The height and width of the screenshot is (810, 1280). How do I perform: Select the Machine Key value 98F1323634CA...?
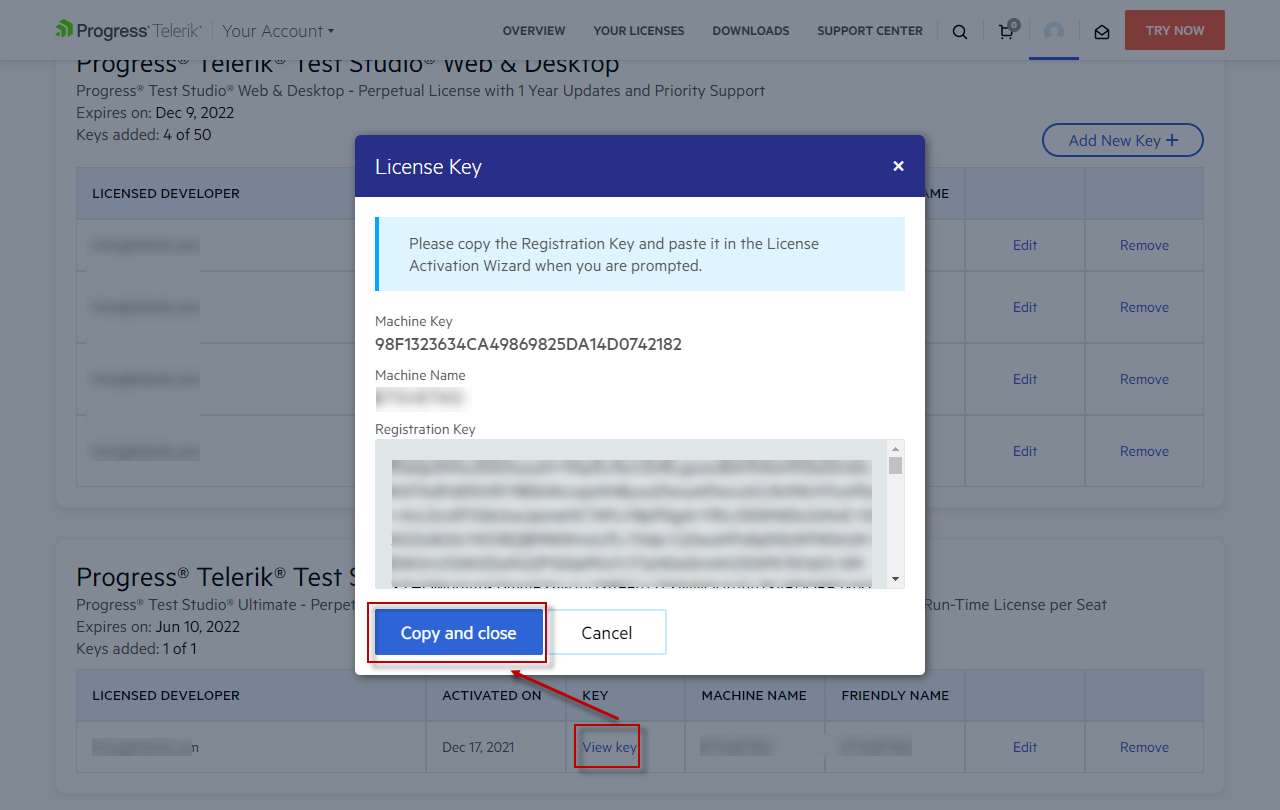coord(528,344)
